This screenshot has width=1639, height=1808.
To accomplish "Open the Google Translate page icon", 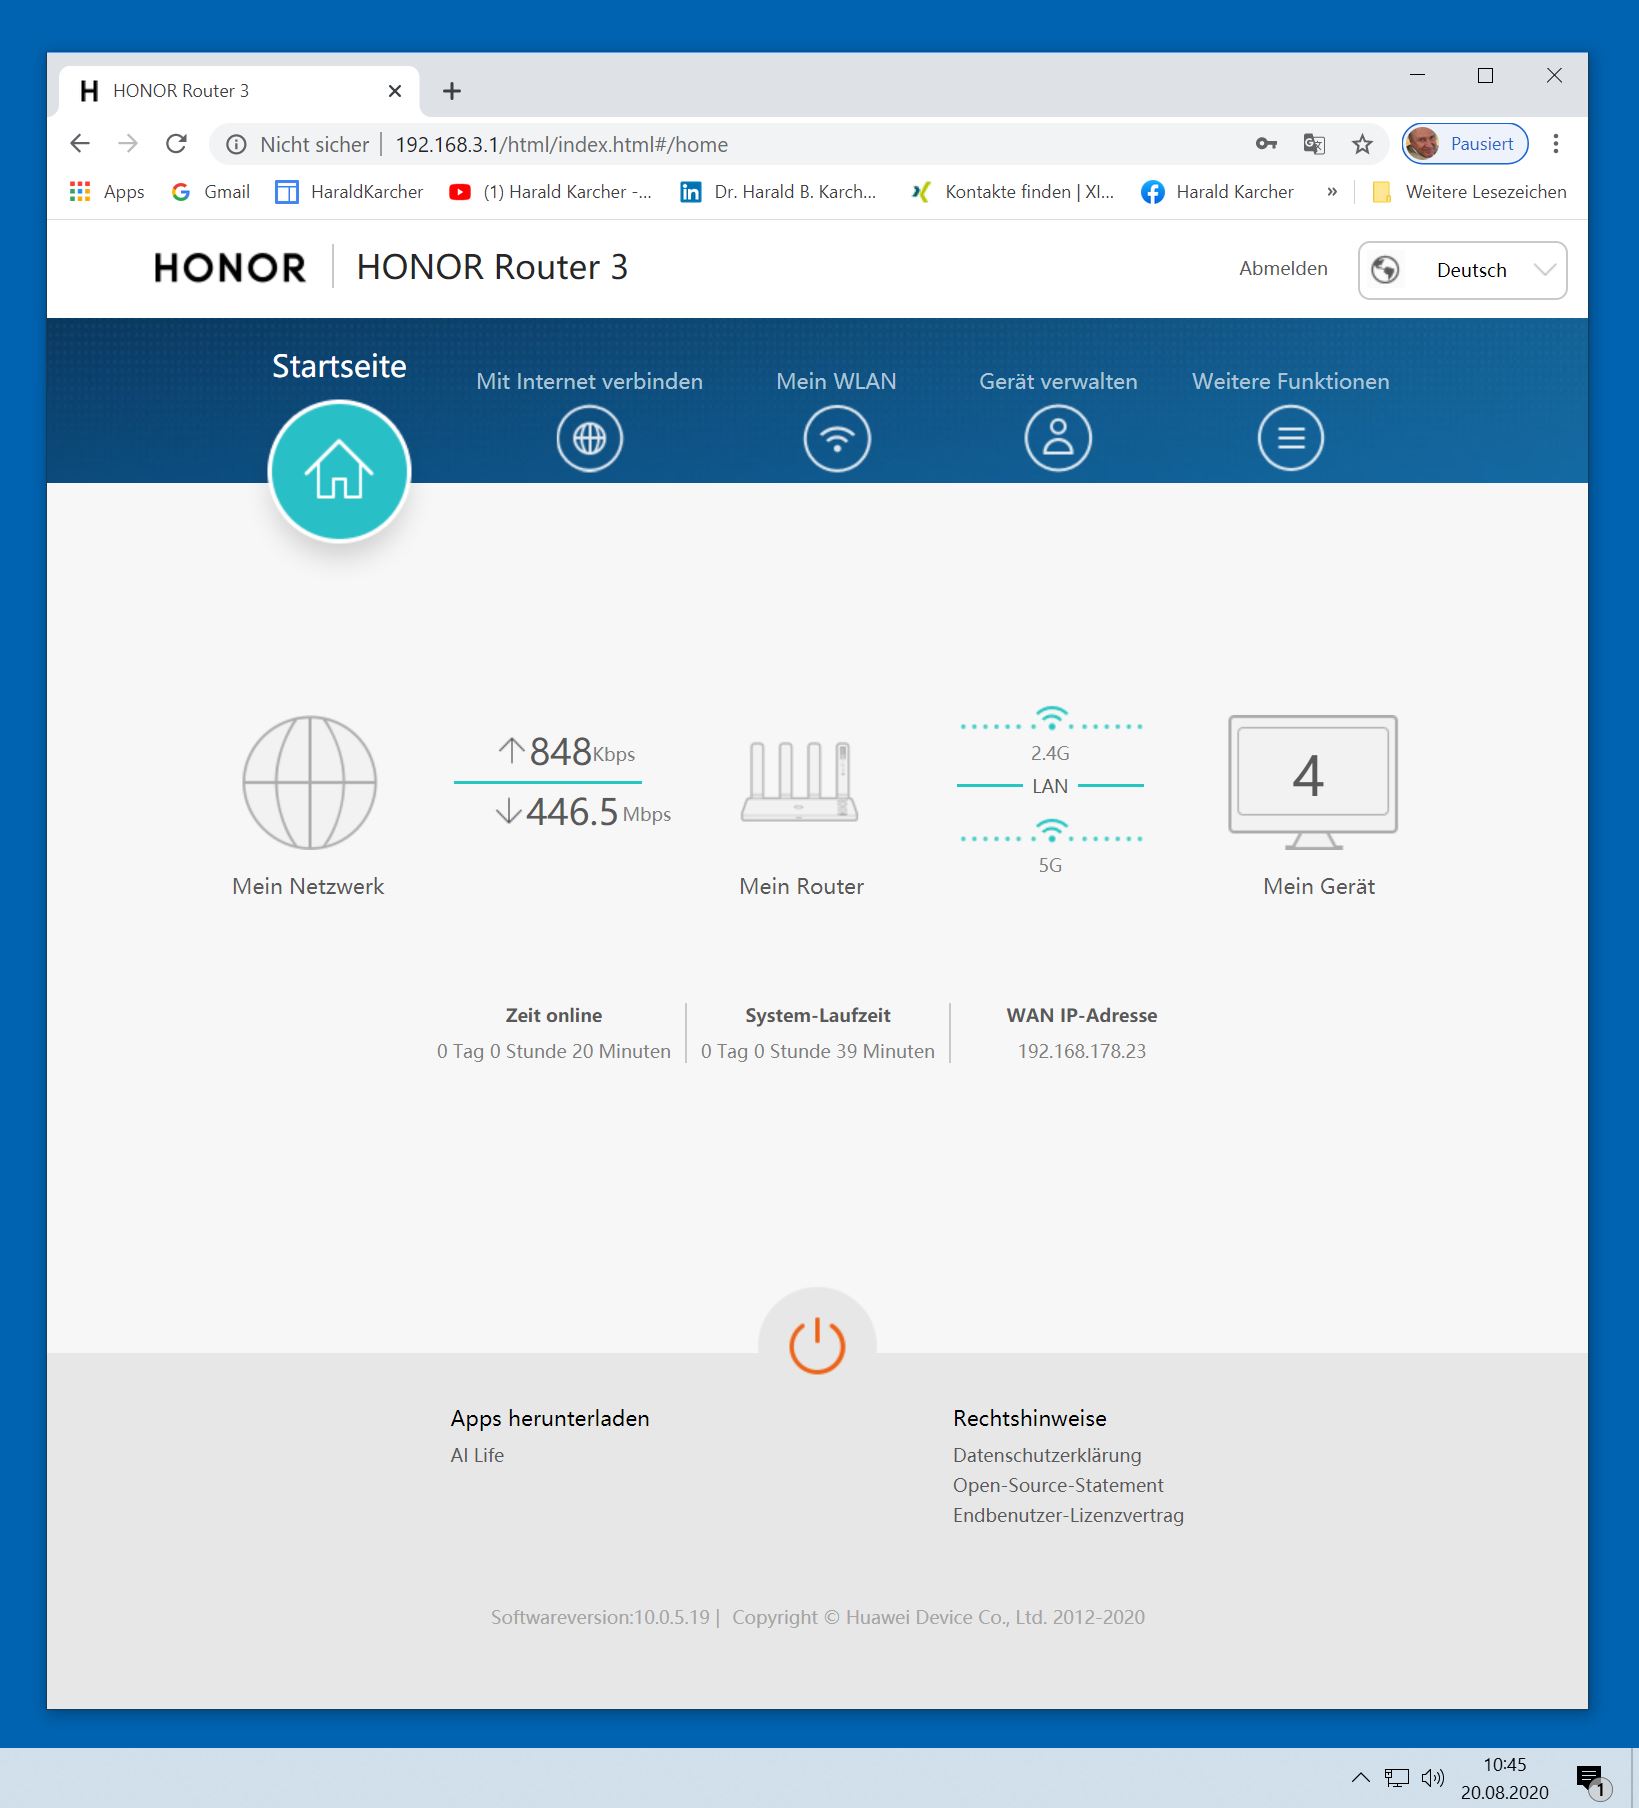I will pyautogui.click(x=1314, y=144).
